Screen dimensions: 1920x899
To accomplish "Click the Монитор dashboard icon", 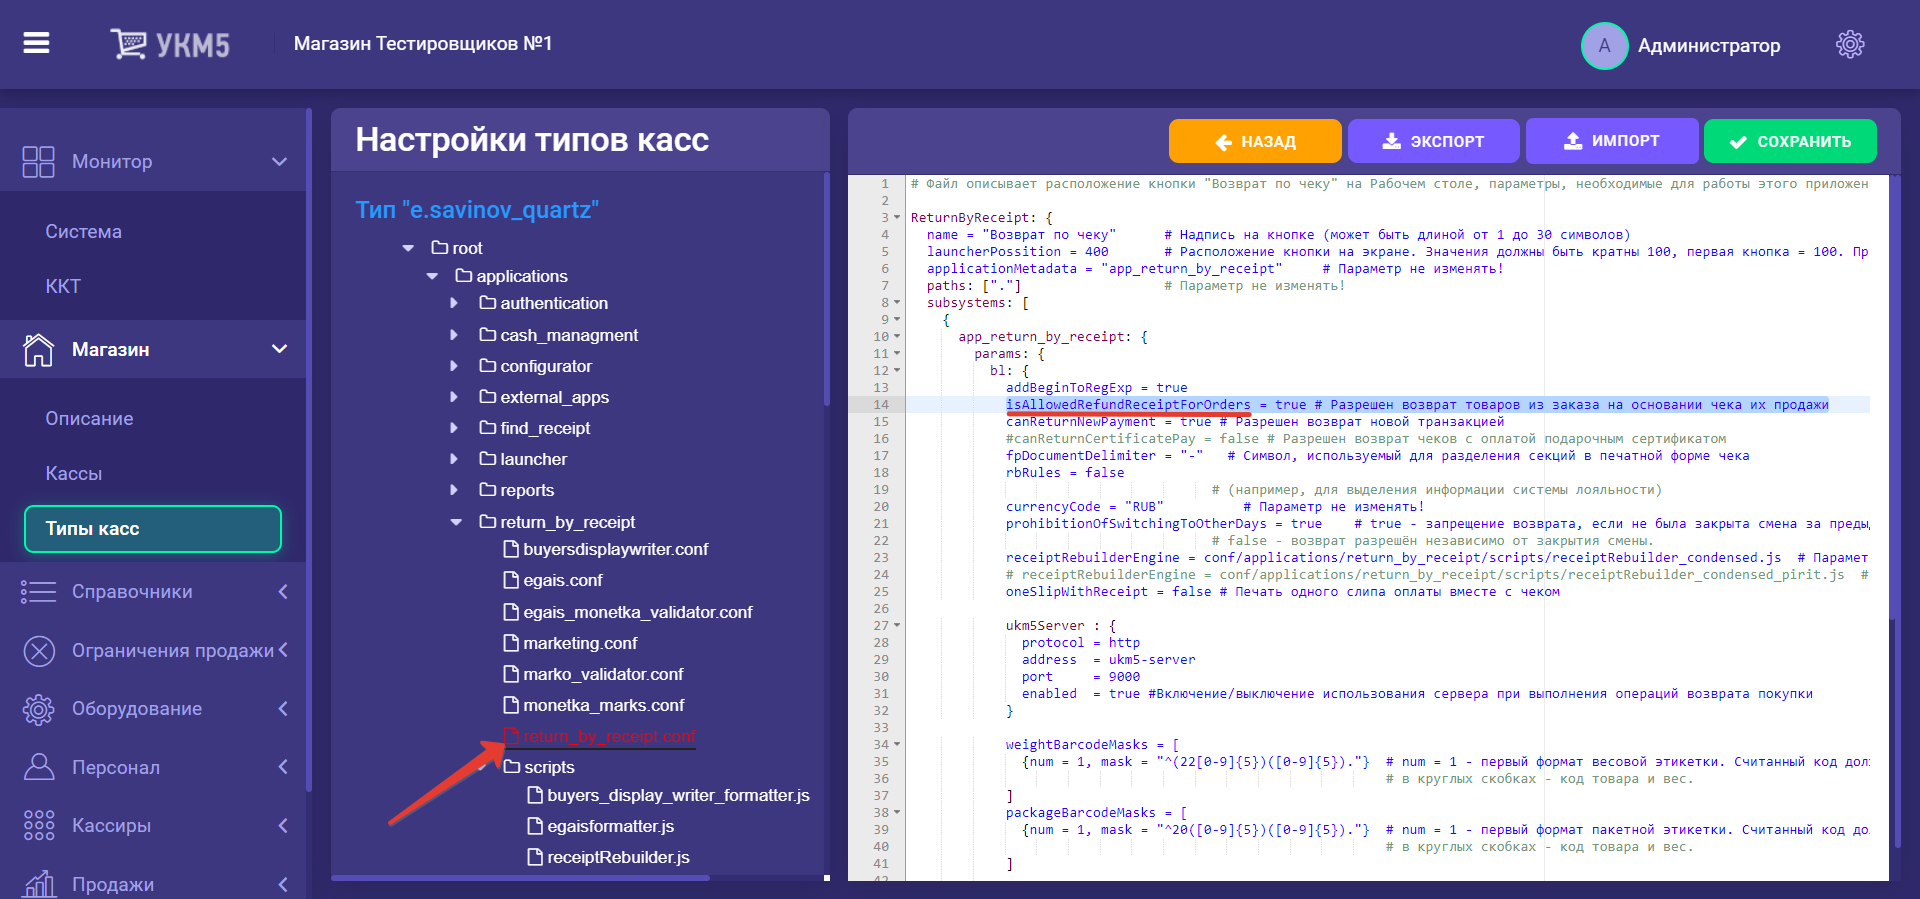I will point(38,162).
